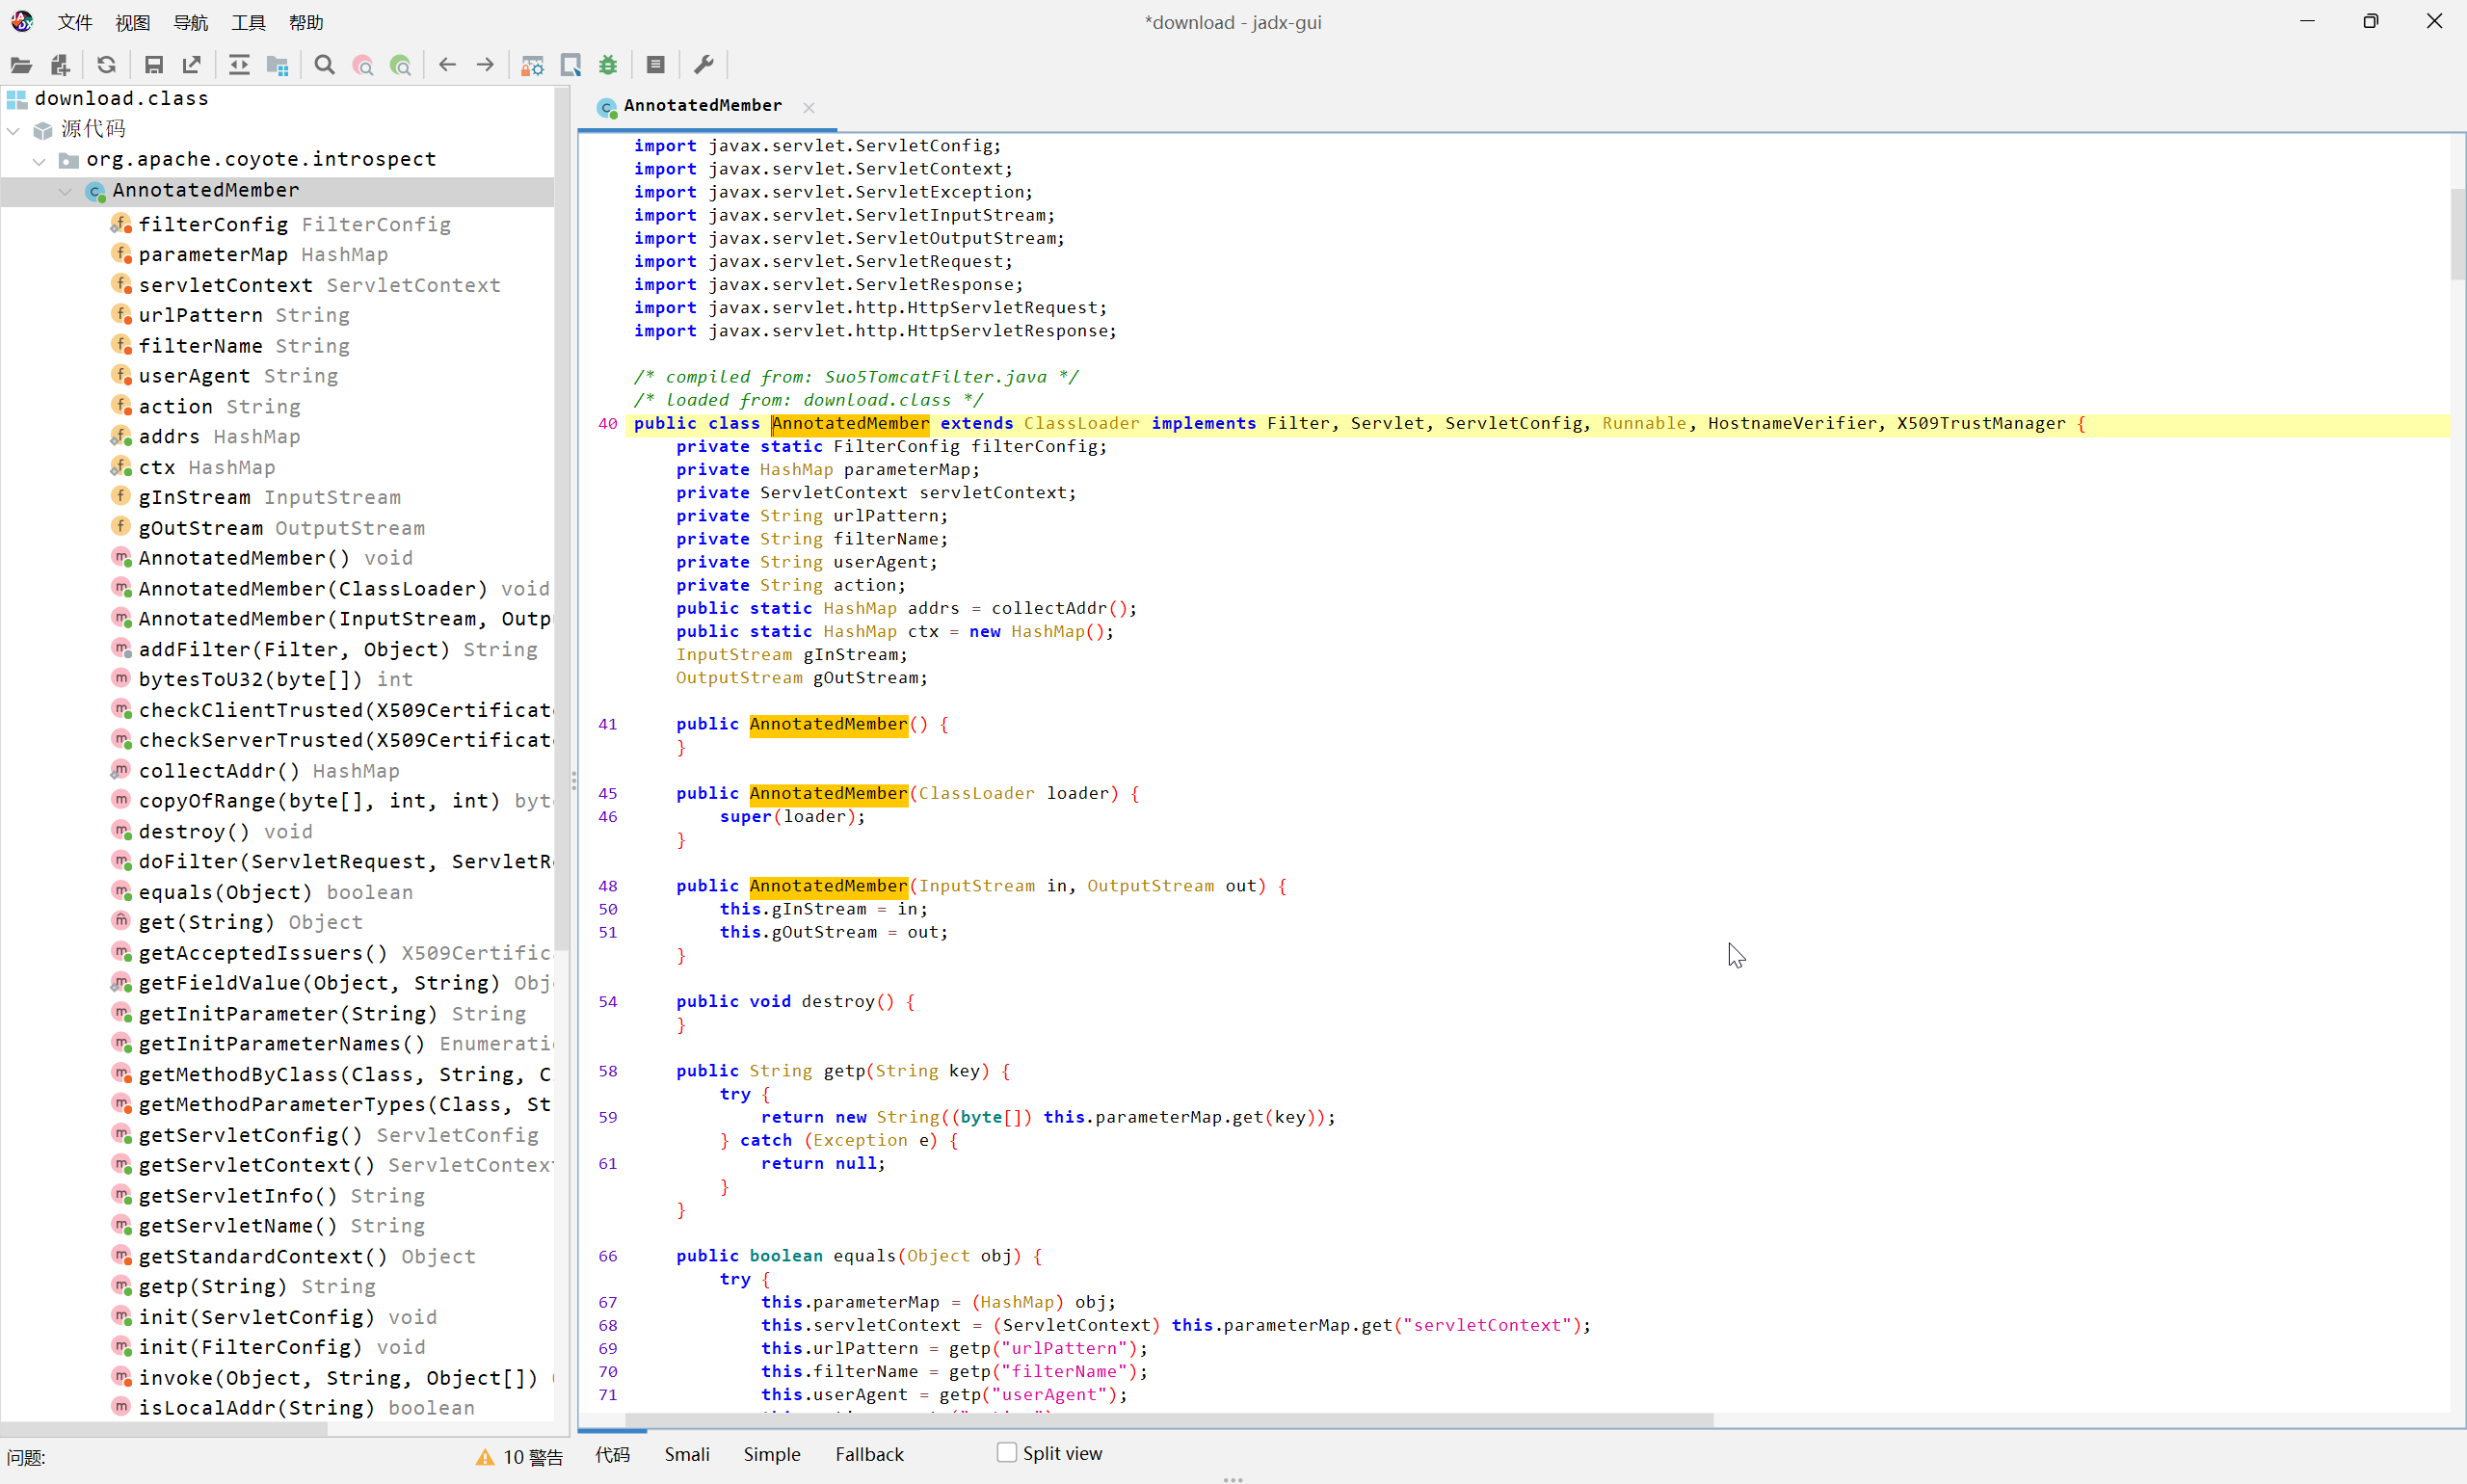Select the destroy() void method
The height and width of the screenshot is (1484, 2467).
(x=225, y=832)
